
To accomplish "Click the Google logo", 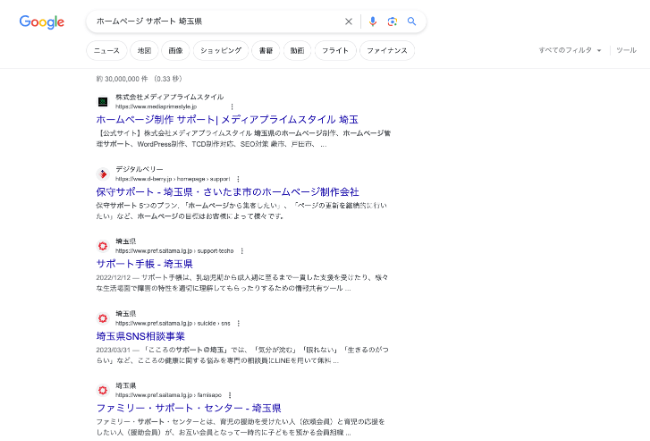I will [42, 22].
